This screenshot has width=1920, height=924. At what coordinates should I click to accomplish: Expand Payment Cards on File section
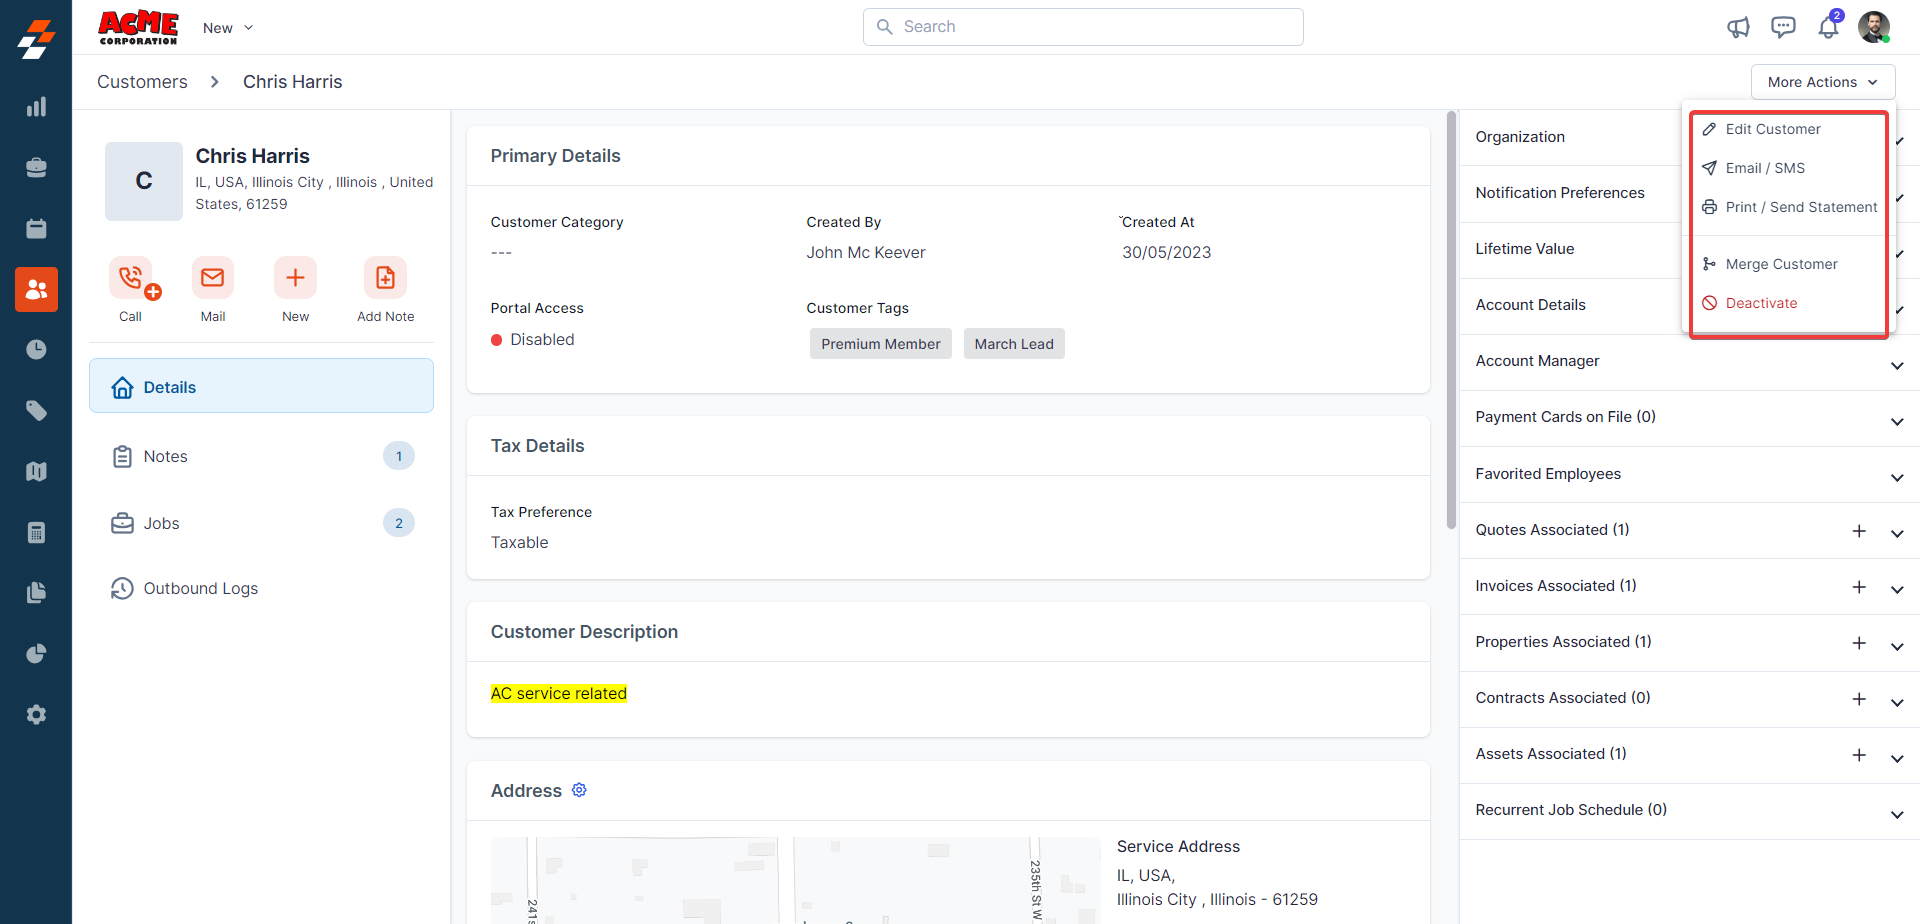[1896, 421]
